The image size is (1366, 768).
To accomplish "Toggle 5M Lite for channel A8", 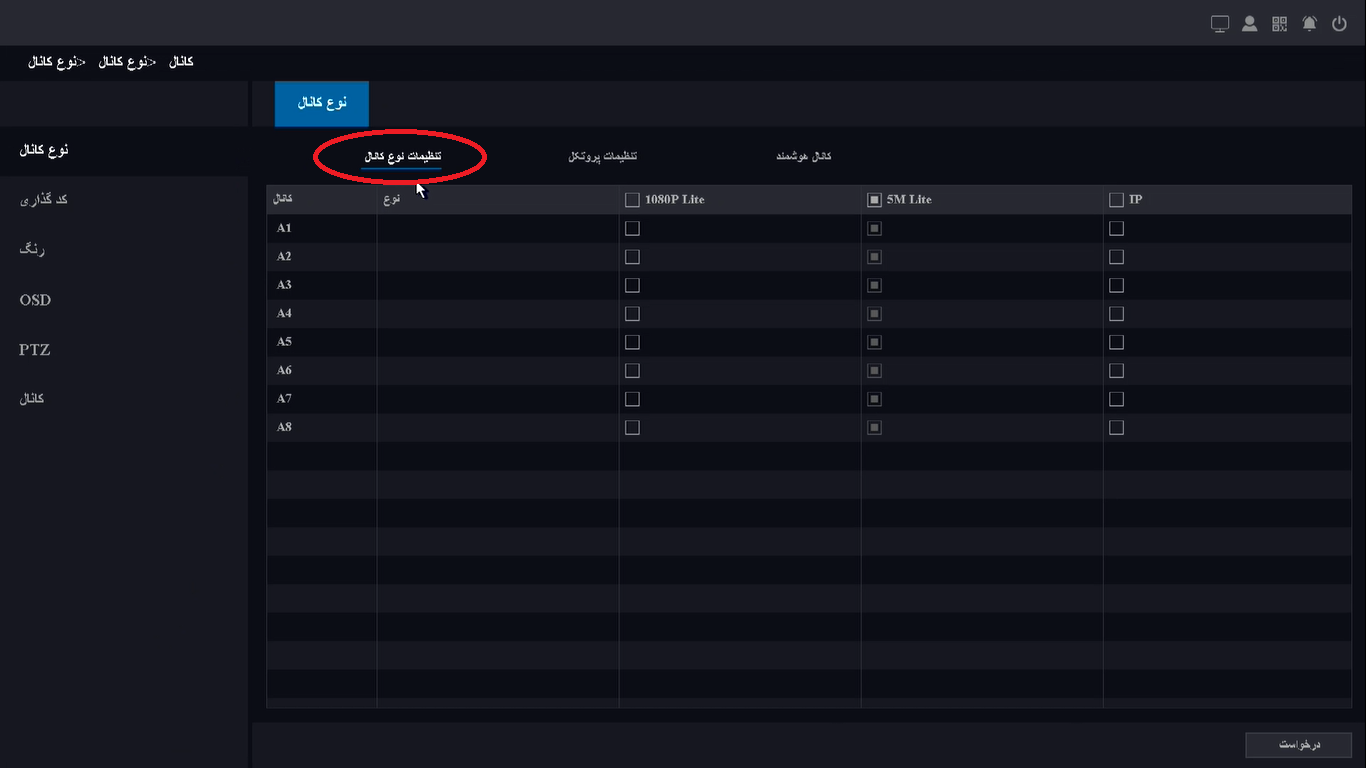I will click(x=874, y=428).
